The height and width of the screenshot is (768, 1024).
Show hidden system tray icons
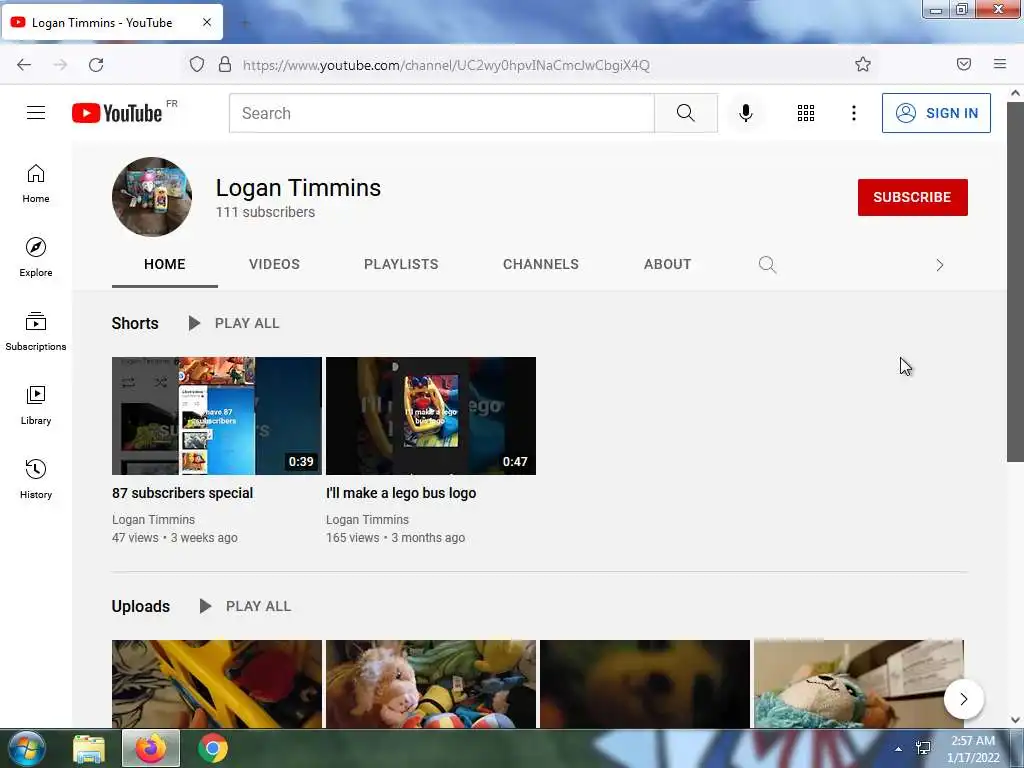pos(899,749)
